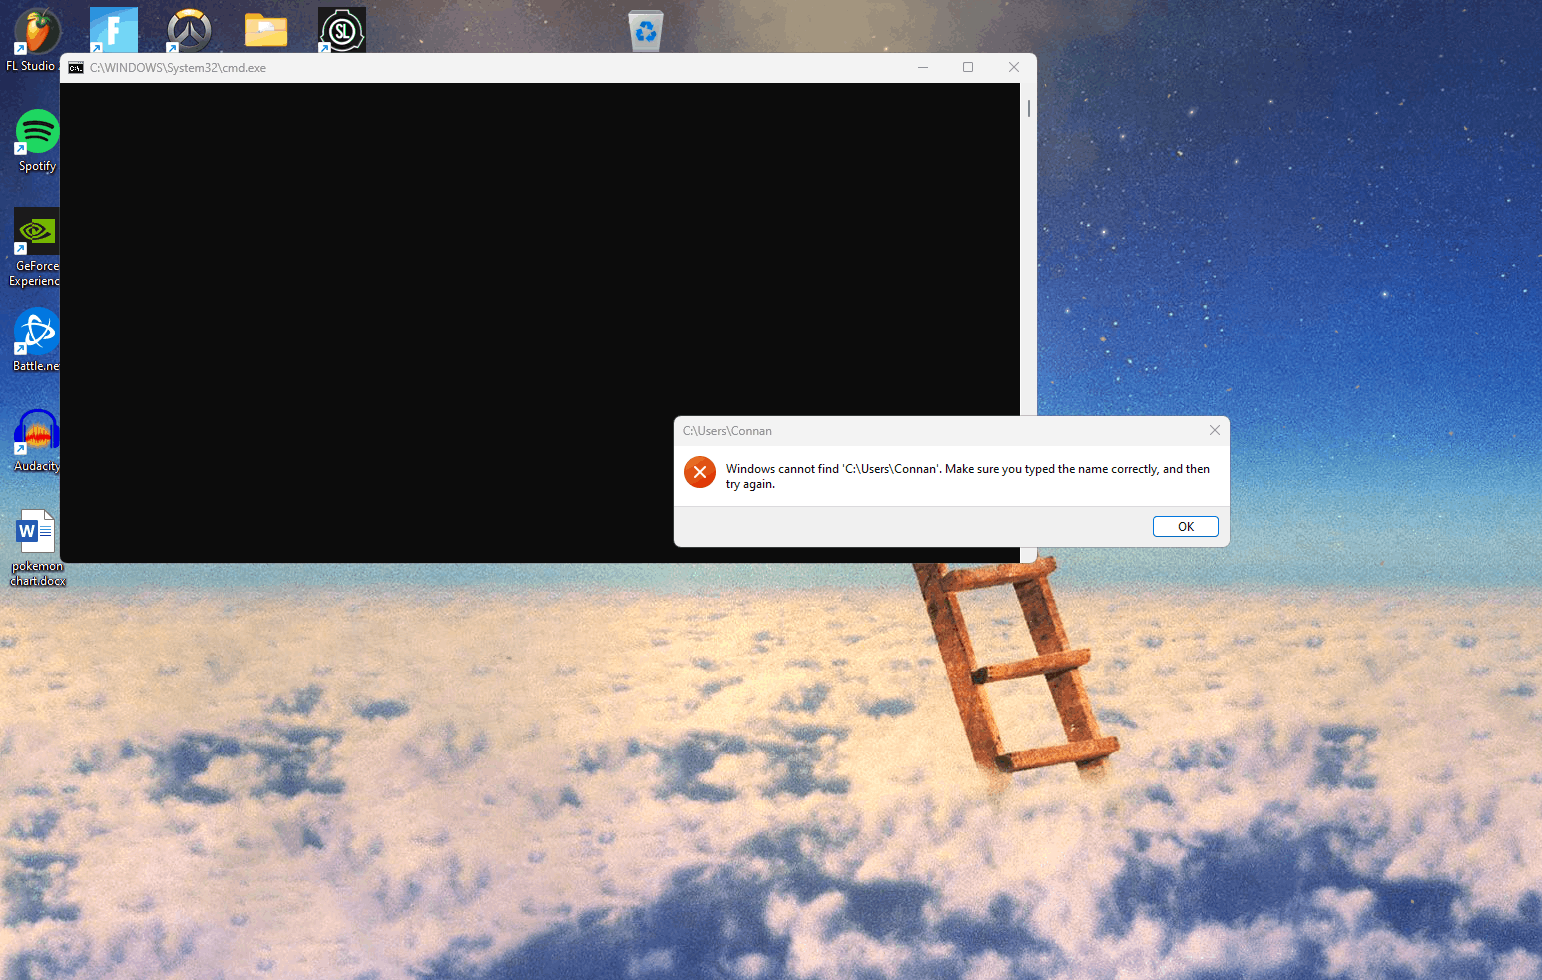Click the cmd.exe title bar icon
1542x980 pixels.
pos(76,68)
